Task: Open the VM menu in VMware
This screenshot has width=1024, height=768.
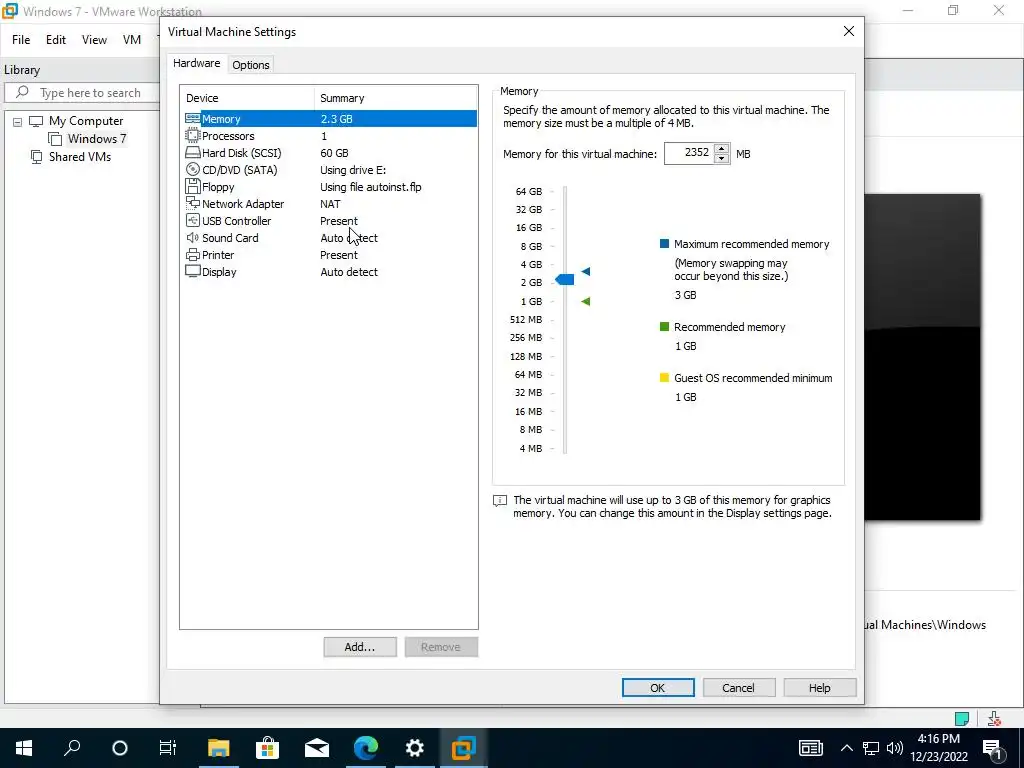Action: tap(132, 40)
